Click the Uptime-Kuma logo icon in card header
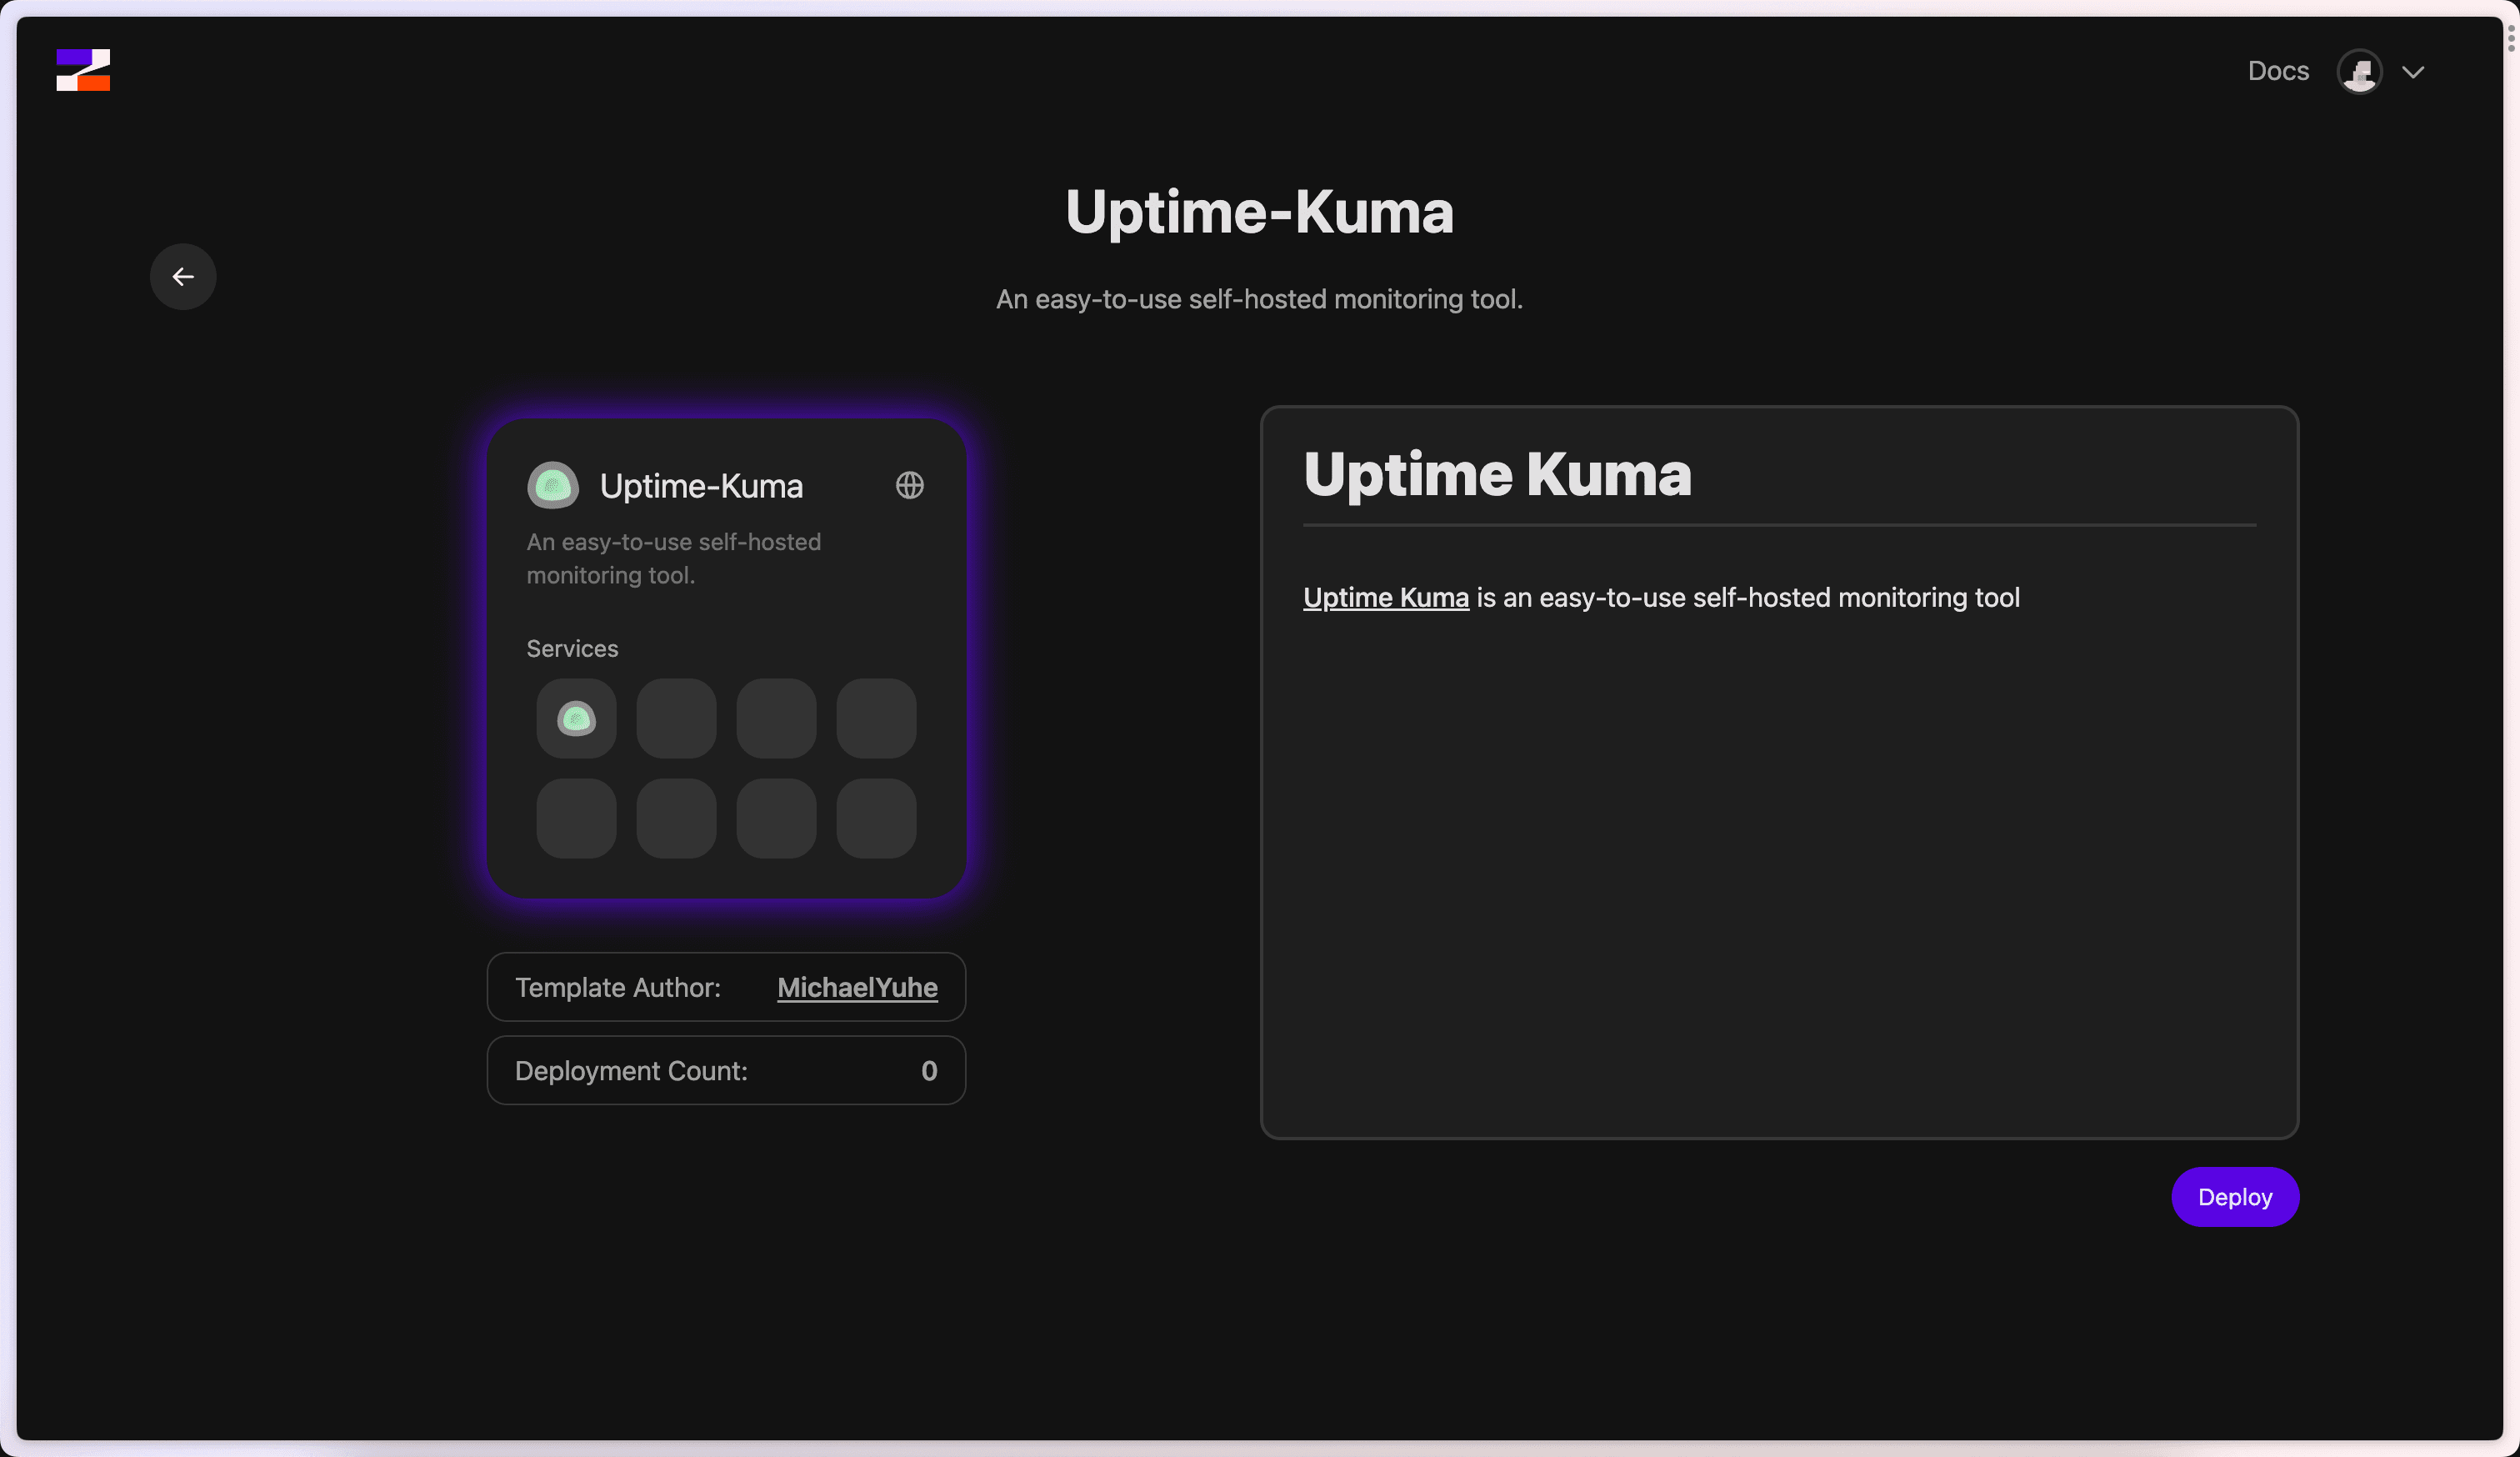Image resolution: width=2520 pixels, height=1457 pixels. 553,486
